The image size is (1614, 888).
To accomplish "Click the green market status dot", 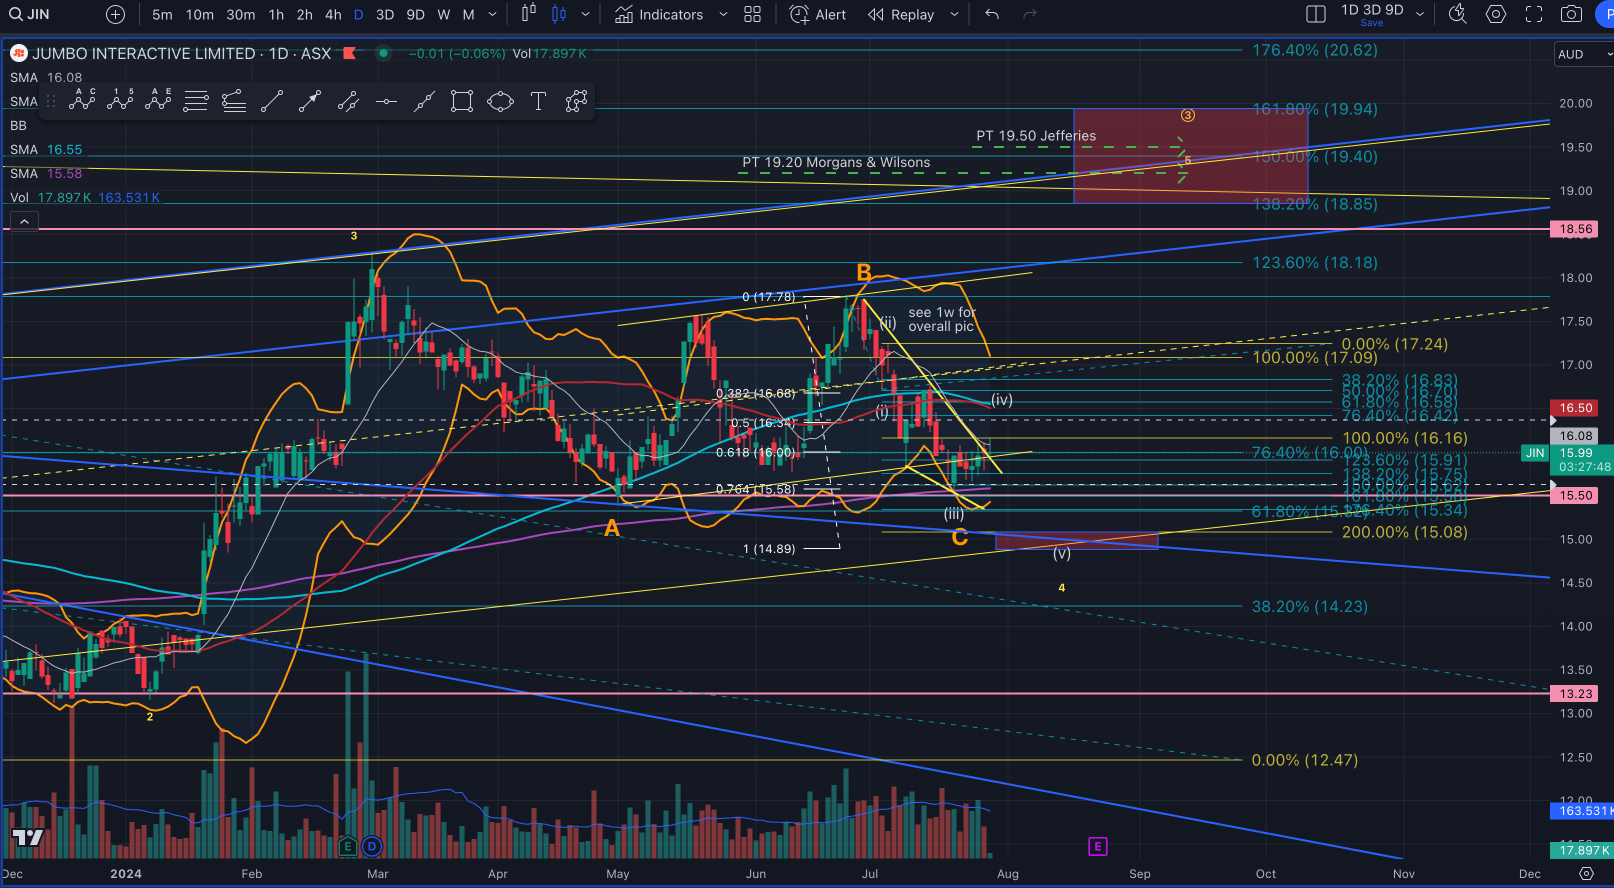I will [x=383, y=53].
